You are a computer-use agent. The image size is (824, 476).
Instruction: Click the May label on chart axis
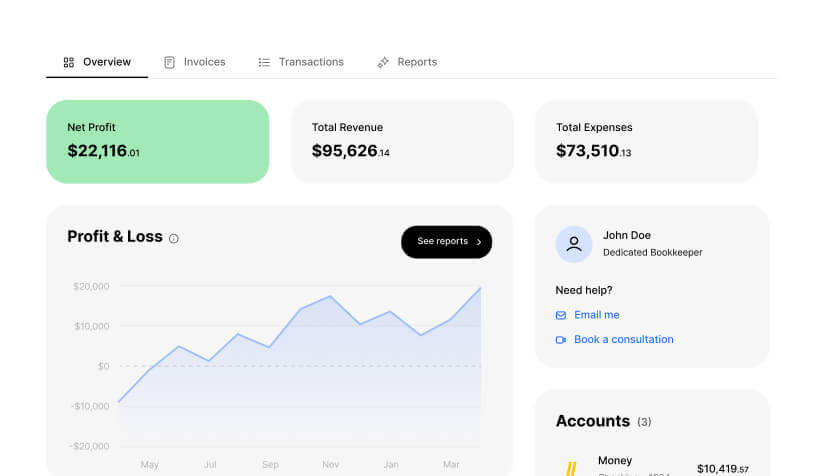[x=149, y=464]
